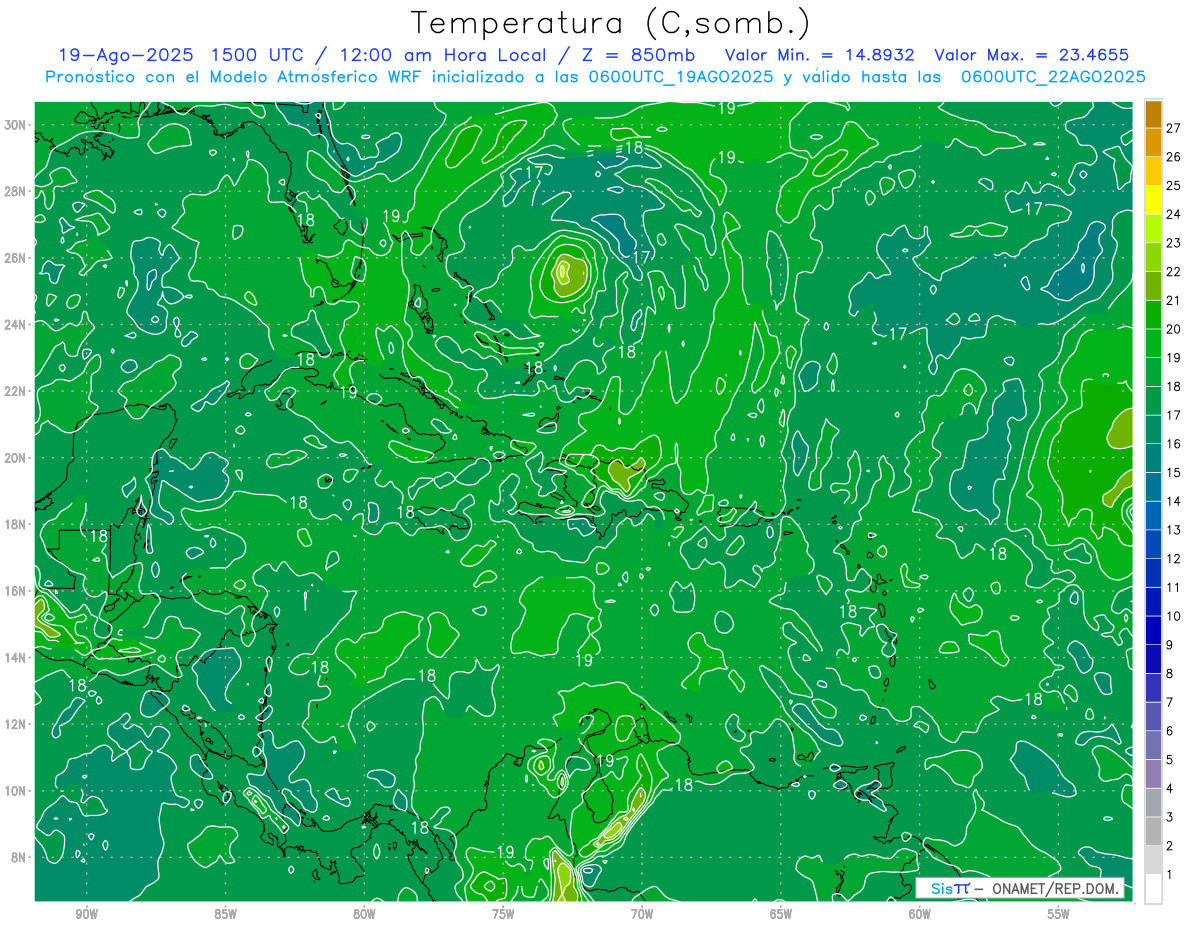Click legend scale value '26'
The height and width of the screenshot is (927, 1200).
[x=1173, y=157]
